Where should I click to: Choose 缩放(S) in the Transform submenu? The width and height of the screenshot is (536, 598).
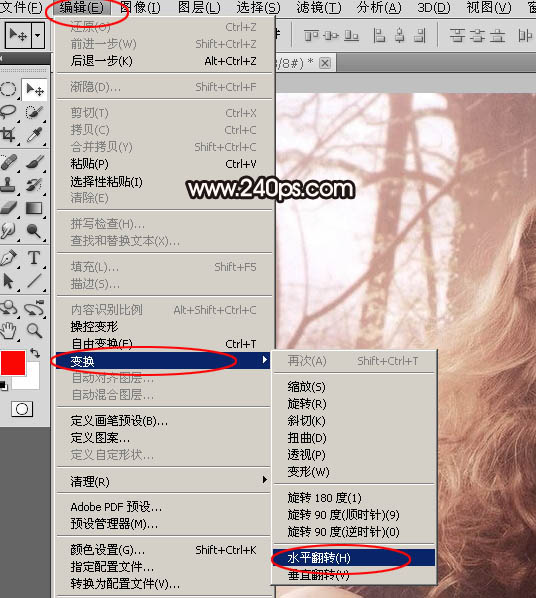[x=354, y=387]
